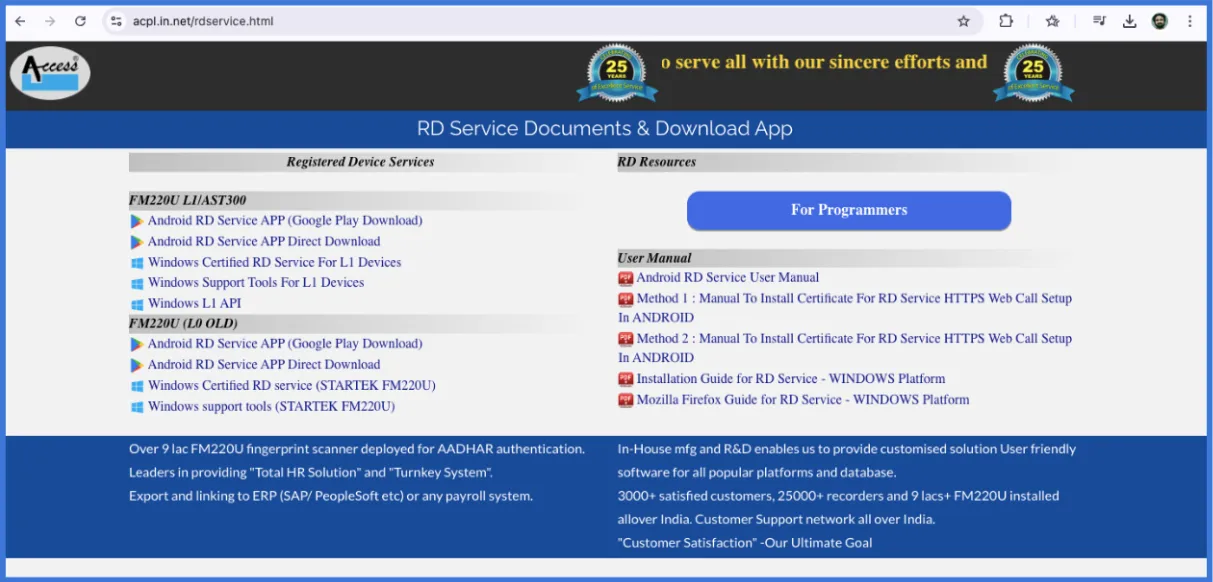Reload the current page

point(80,21)
